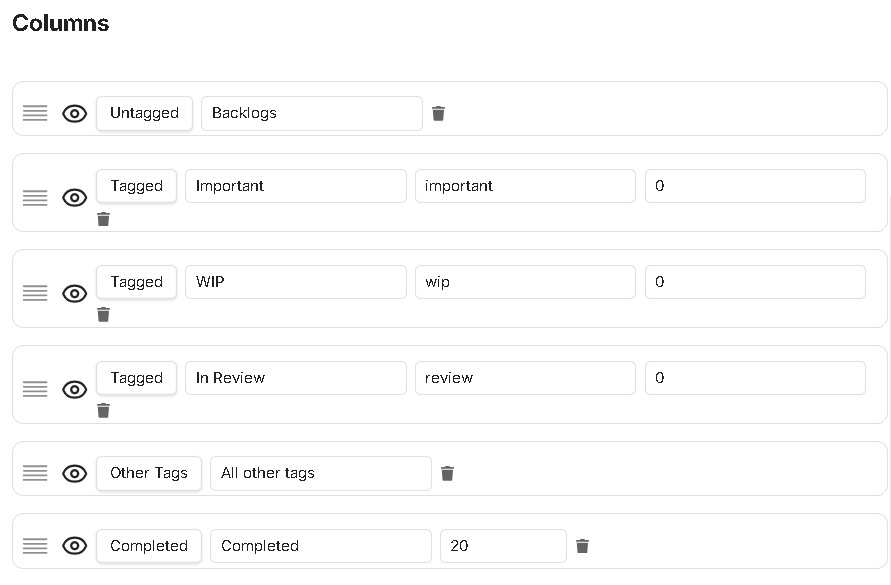Click the drag handle on Completed row
The image size is (891, 585).
[x=35, y=546]
